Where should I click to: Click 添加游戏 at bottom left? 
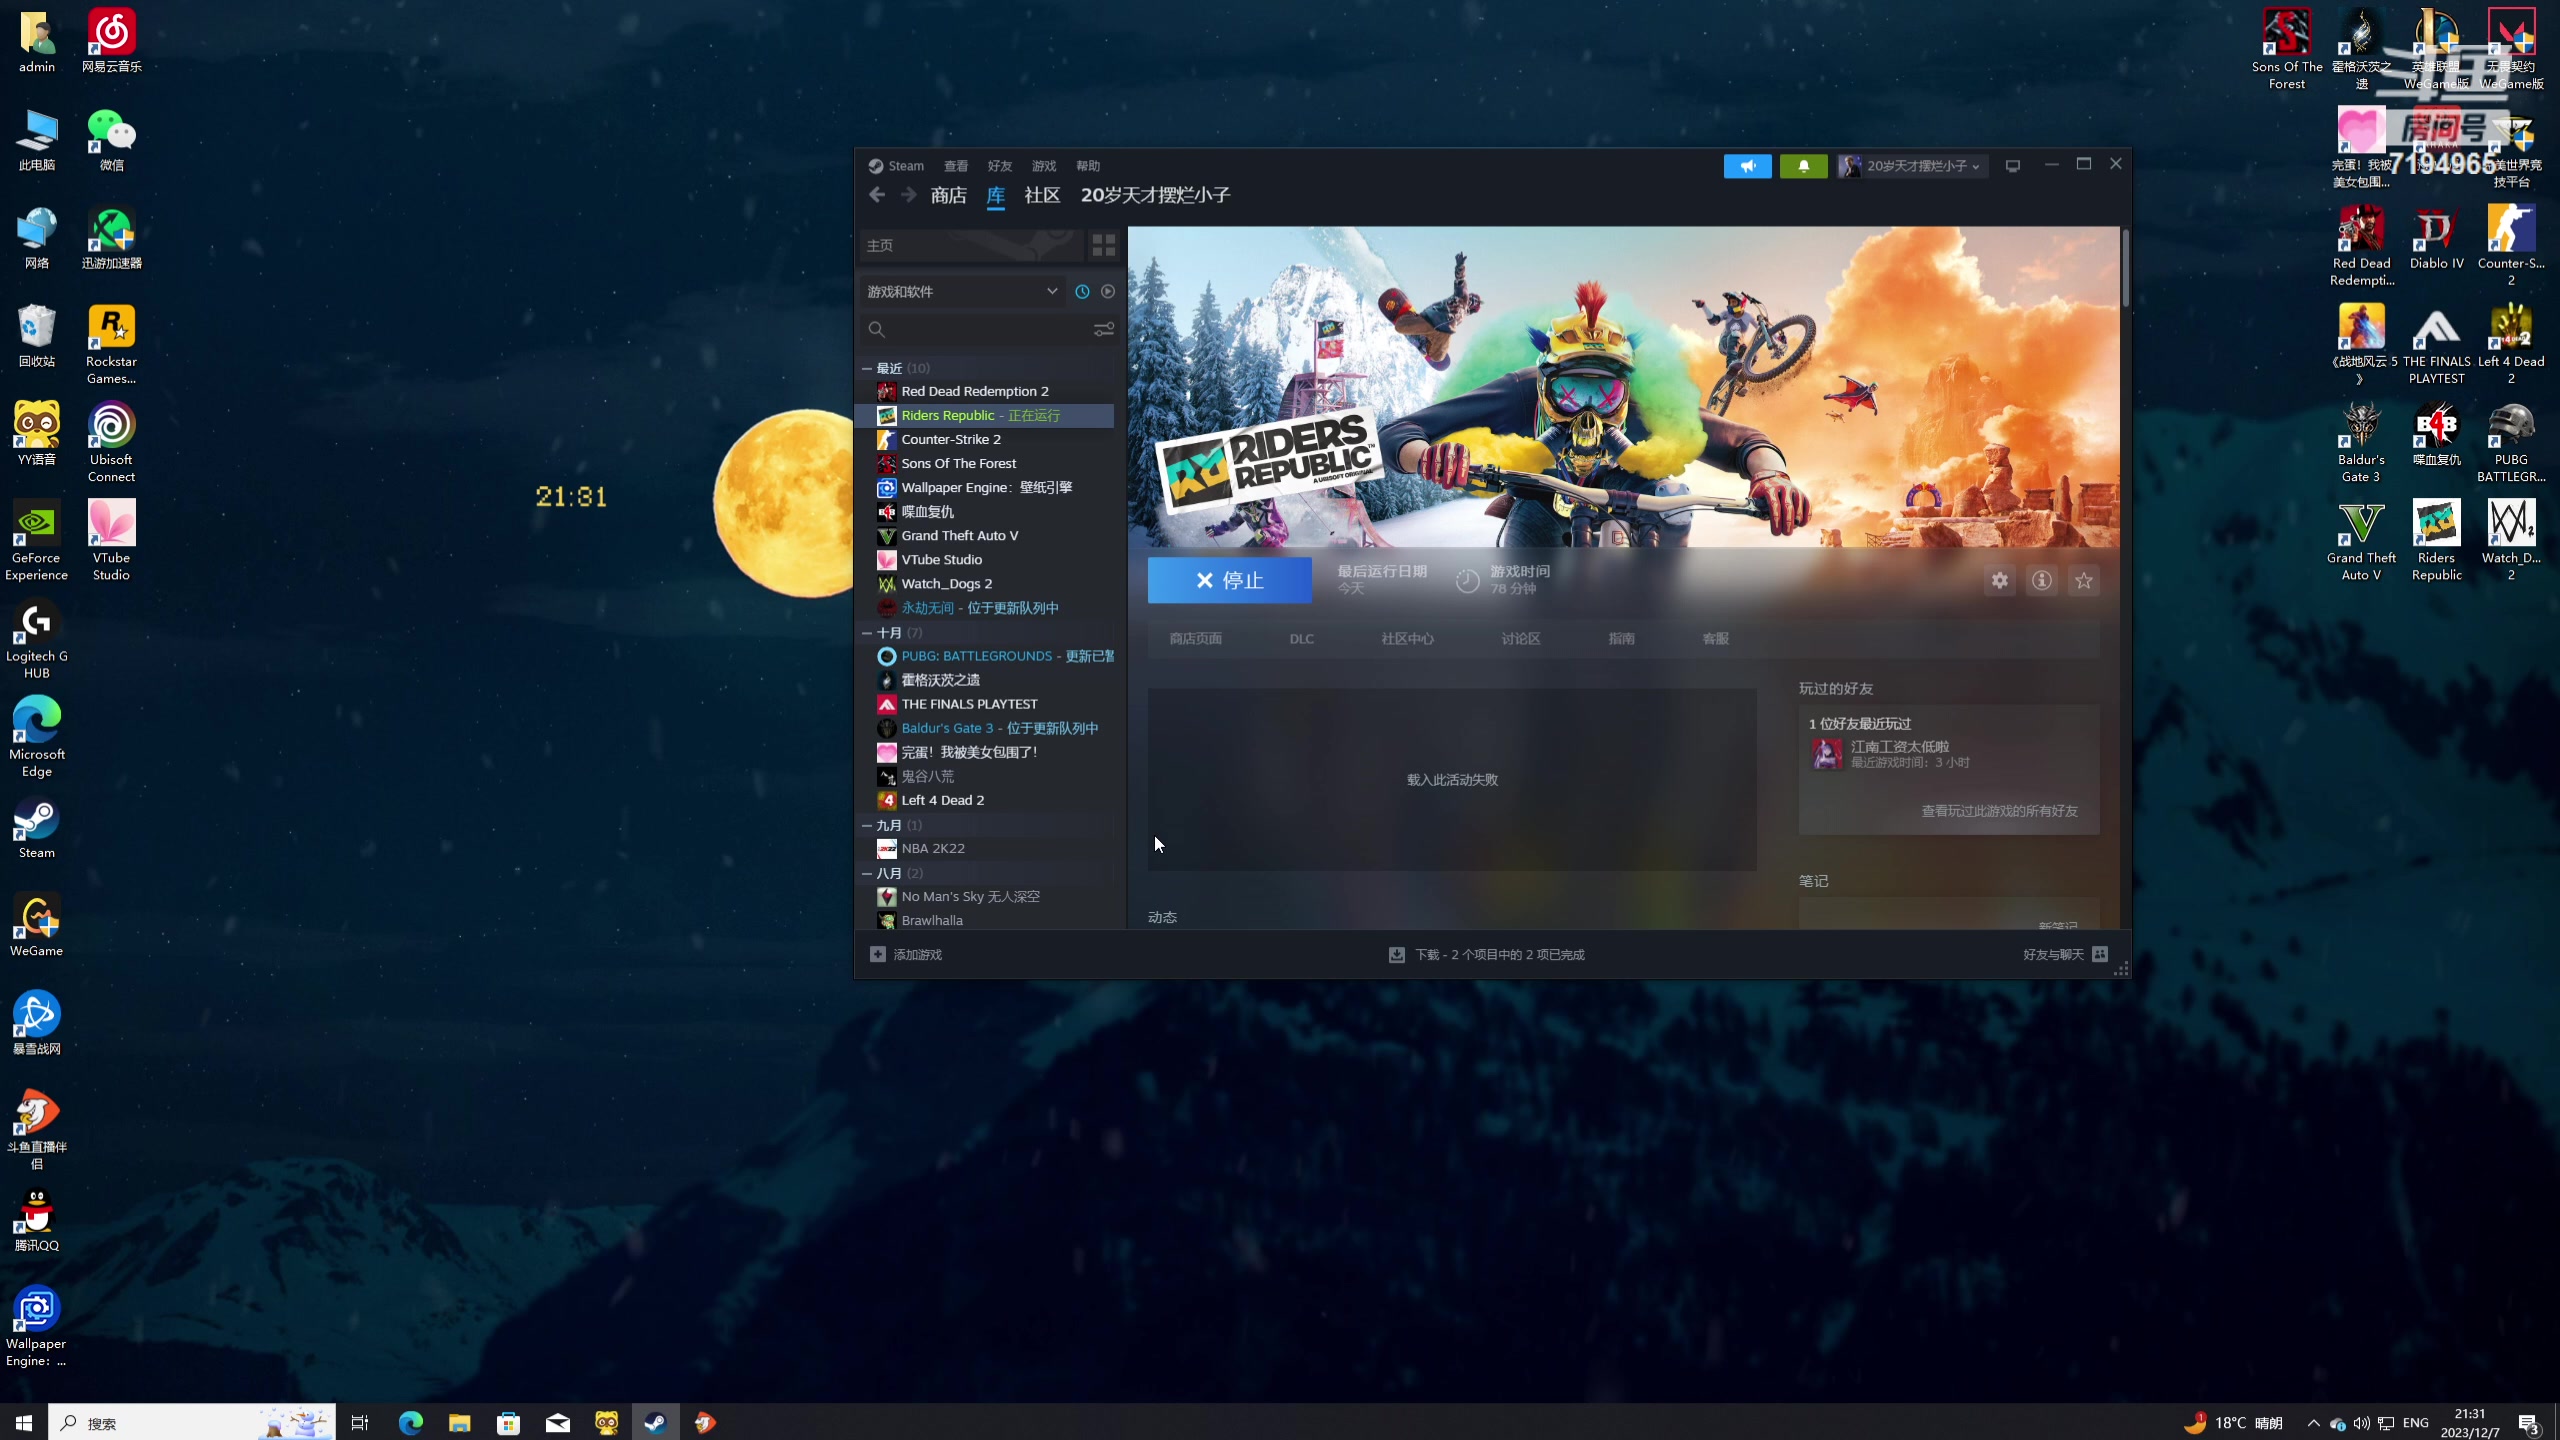(x=906, y=954)
